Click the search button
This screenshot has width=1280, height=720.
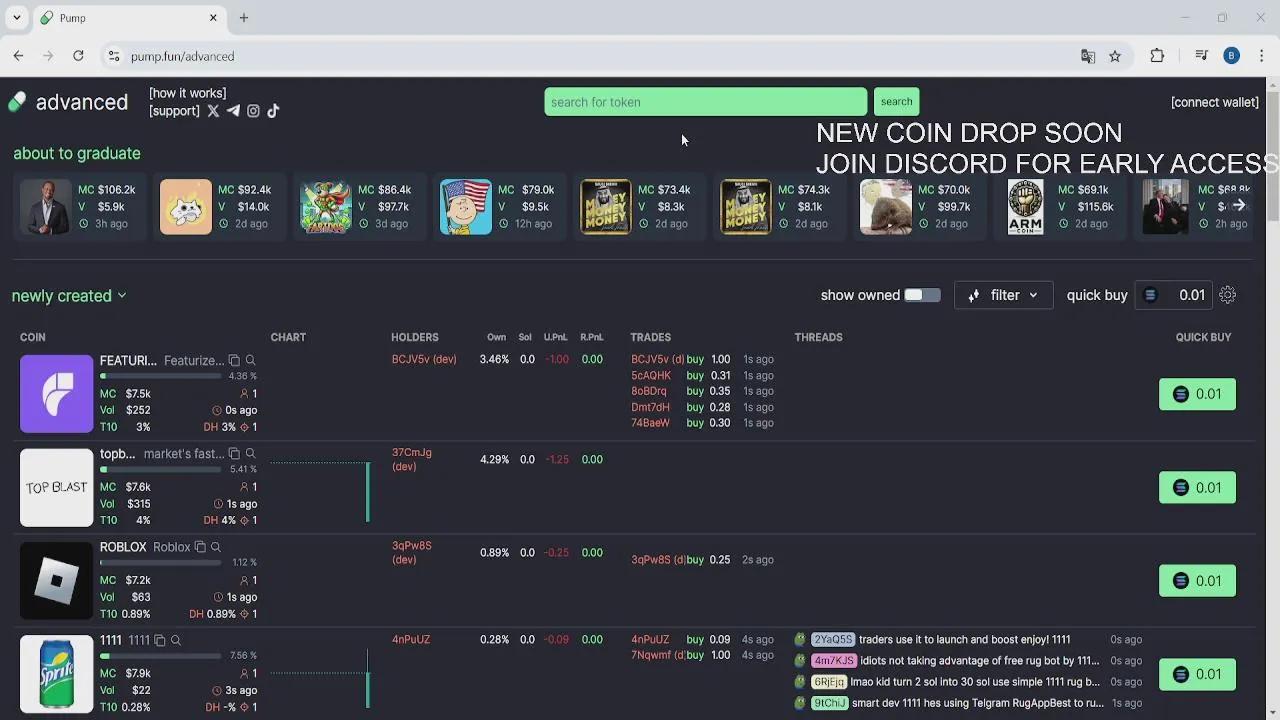coord(896,101)
